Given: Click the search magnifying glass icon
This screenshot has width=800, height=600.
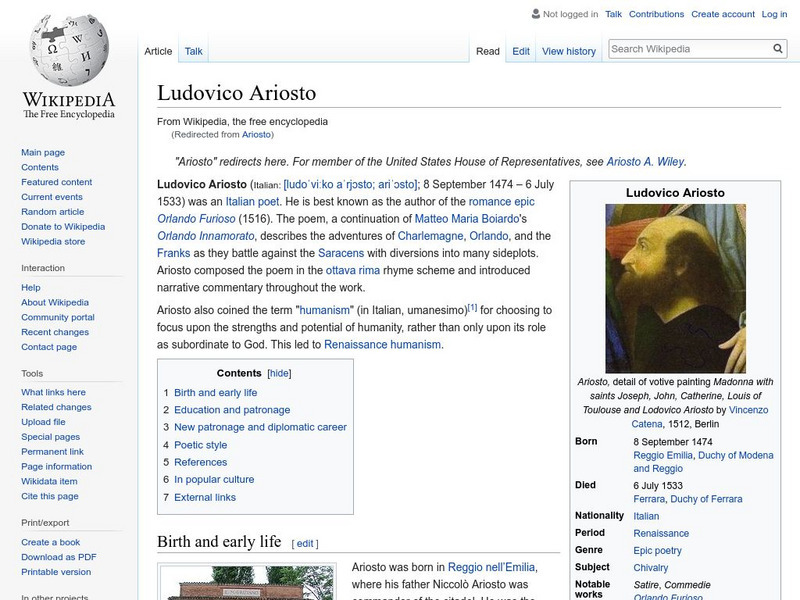Looking at the screenshot, I should (x=777, y=47).
